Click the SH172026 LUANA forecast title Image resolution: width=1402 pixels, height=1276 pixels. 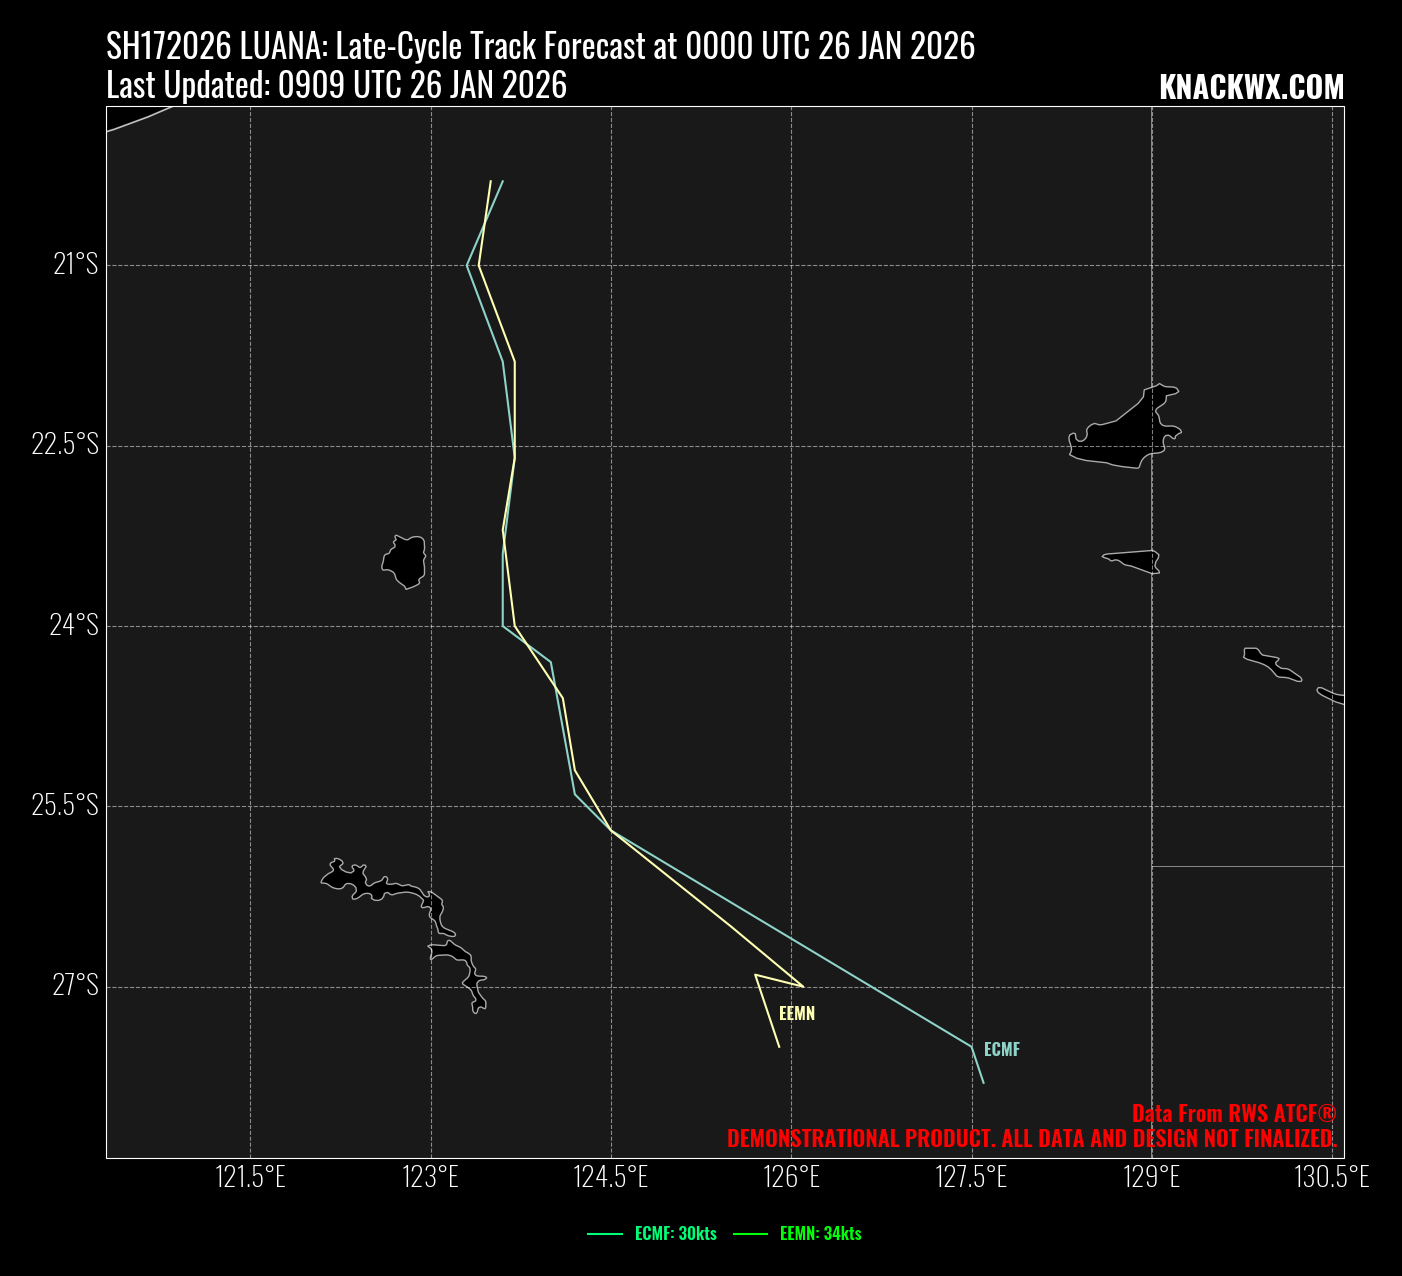tap(540, 46)
